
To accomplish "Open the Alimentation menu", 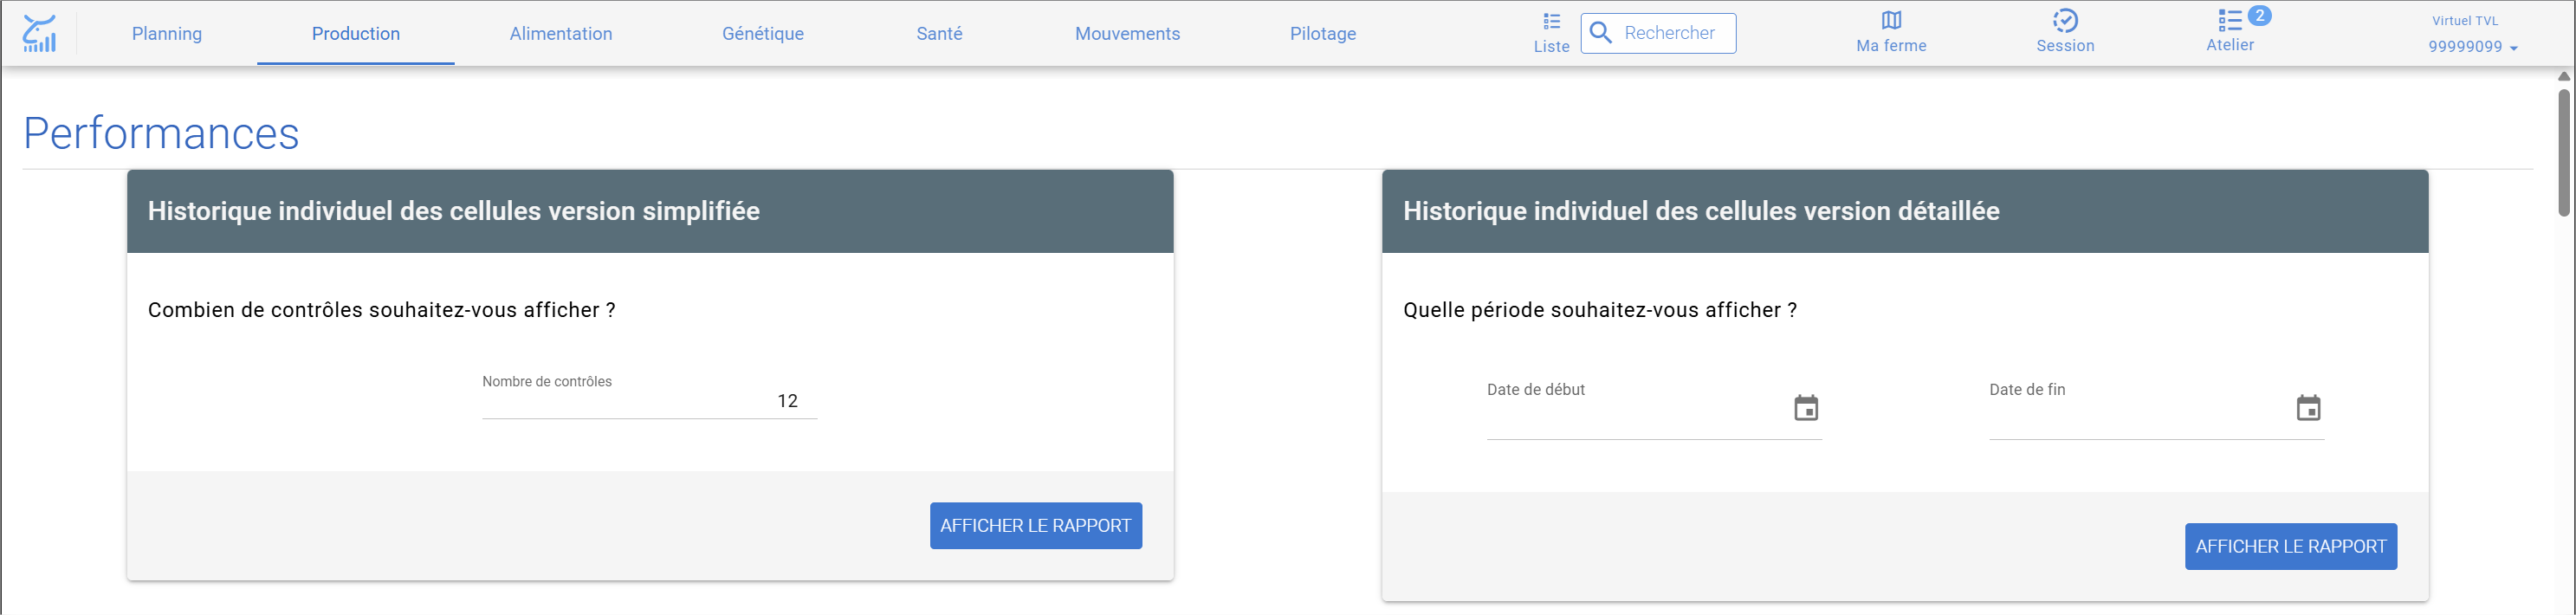I will [x=561, y=33].
